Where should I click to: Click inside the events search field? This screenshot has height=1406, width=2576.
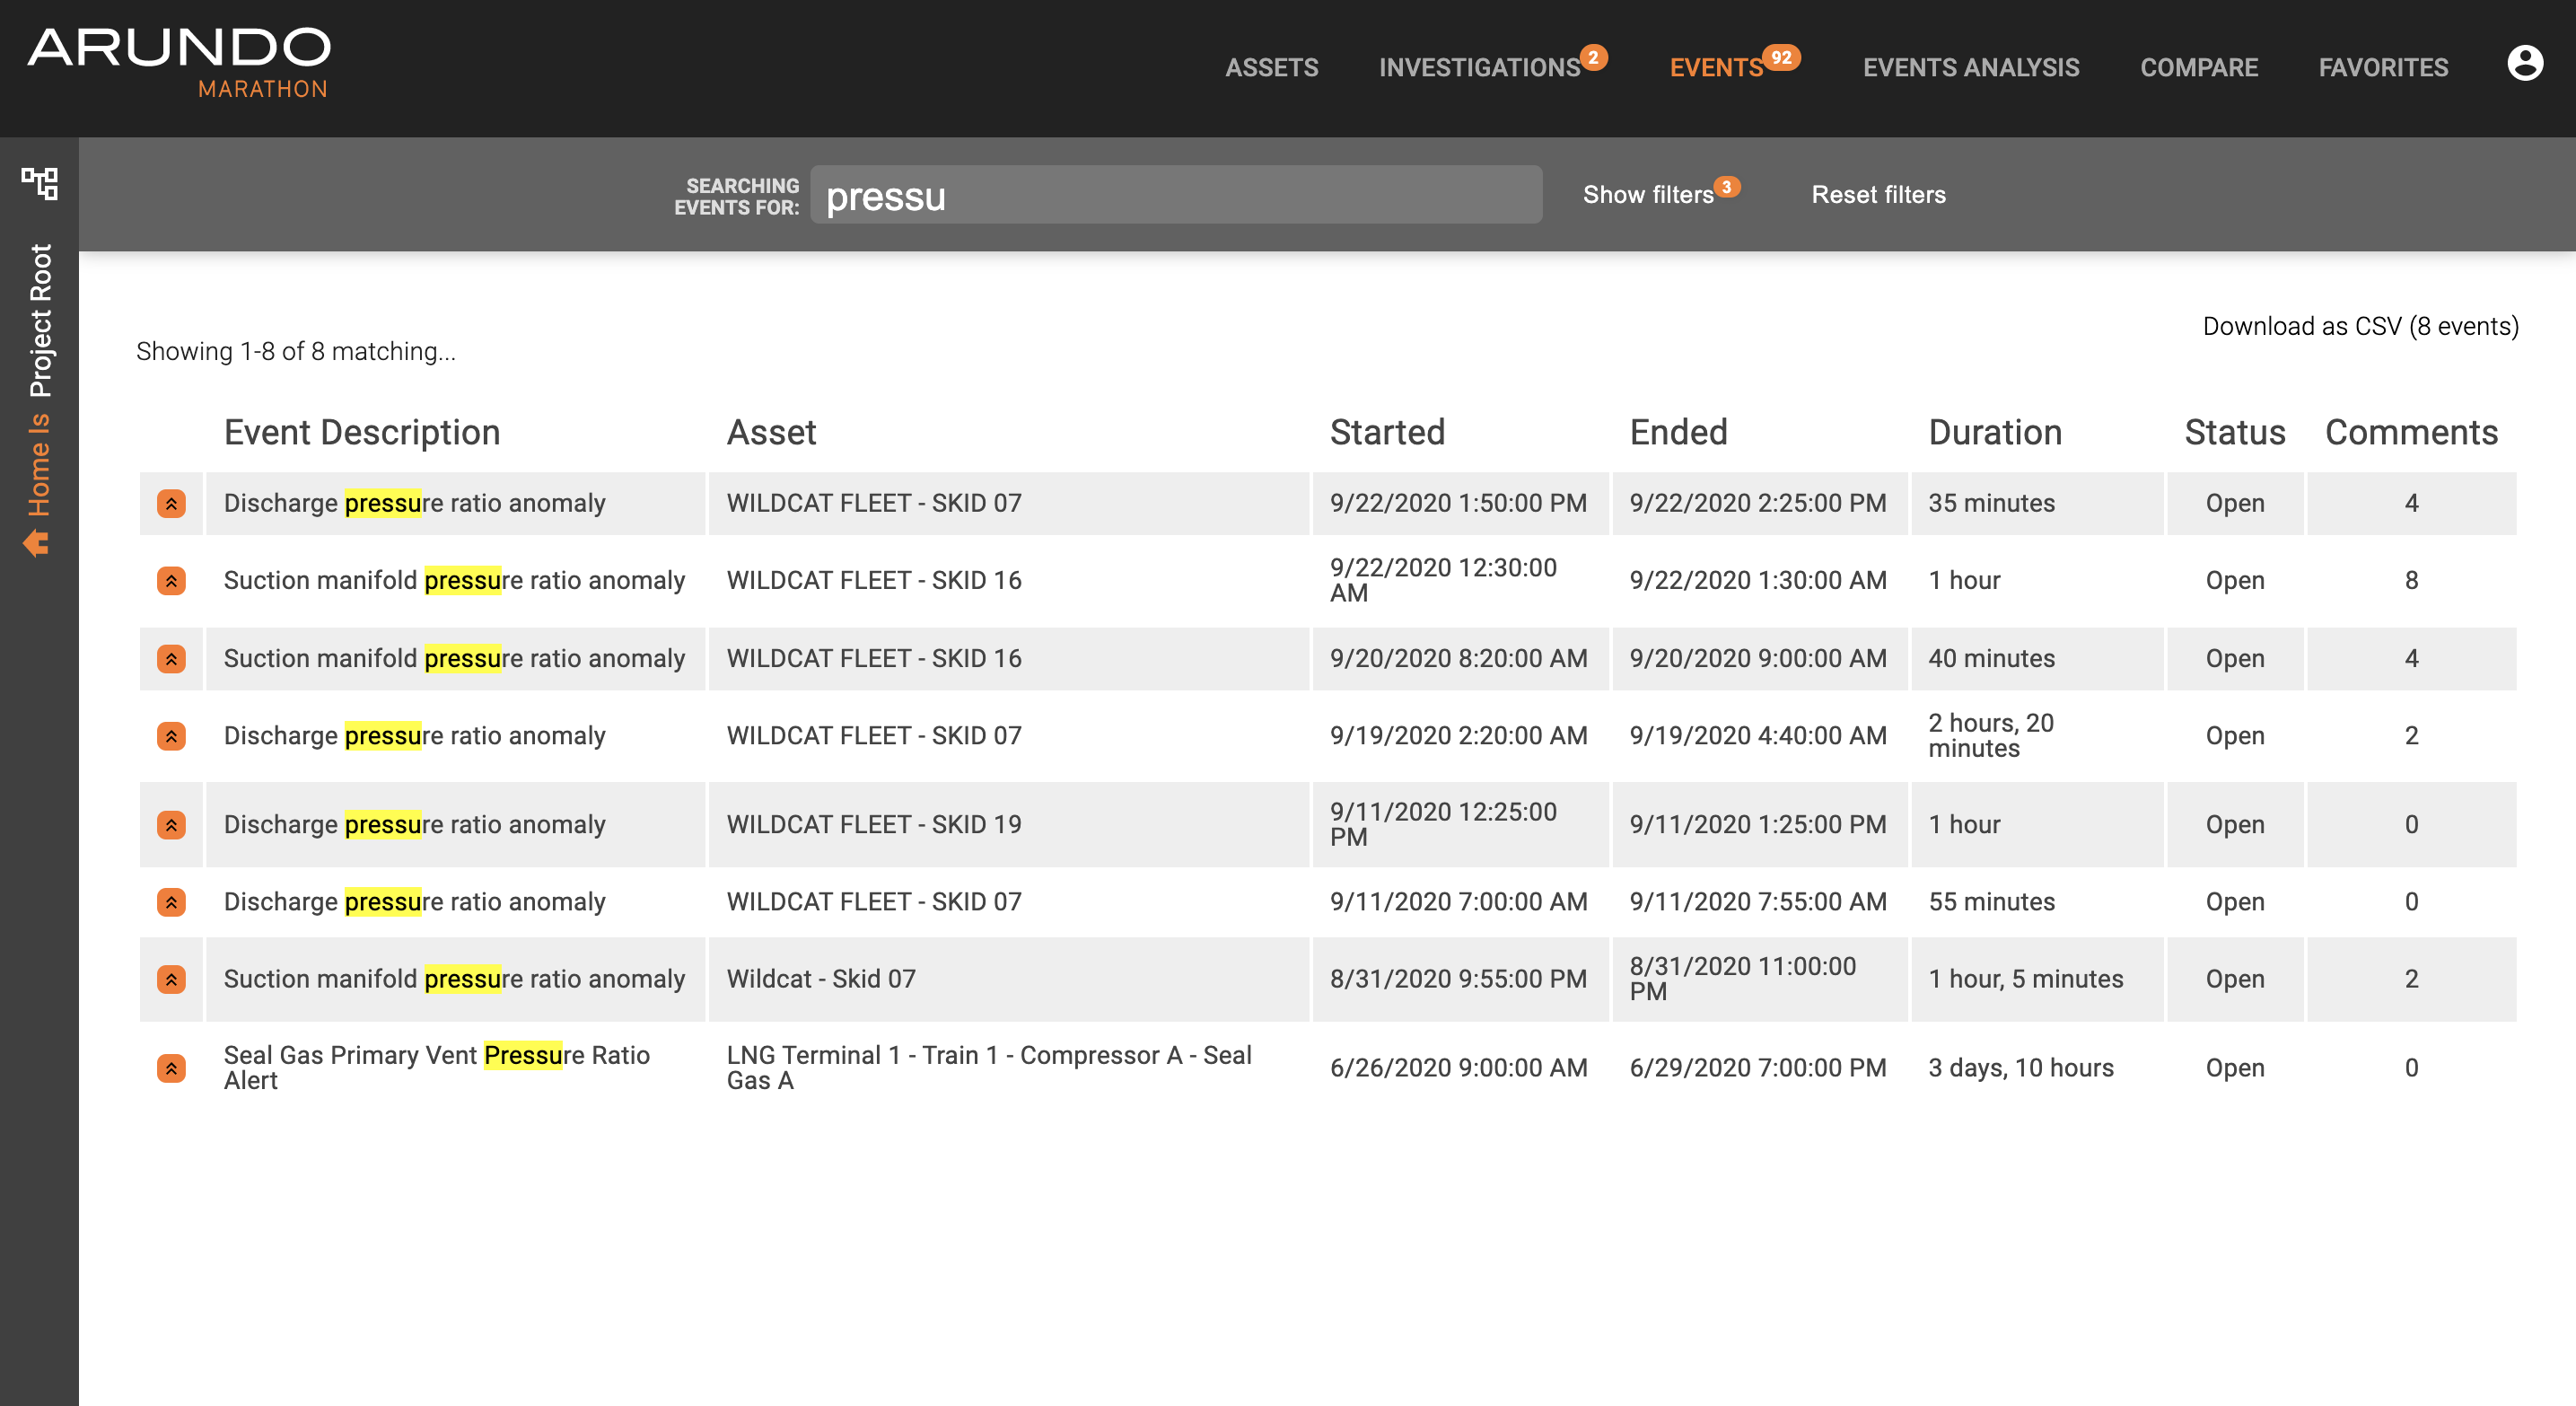pos(1175,196)
